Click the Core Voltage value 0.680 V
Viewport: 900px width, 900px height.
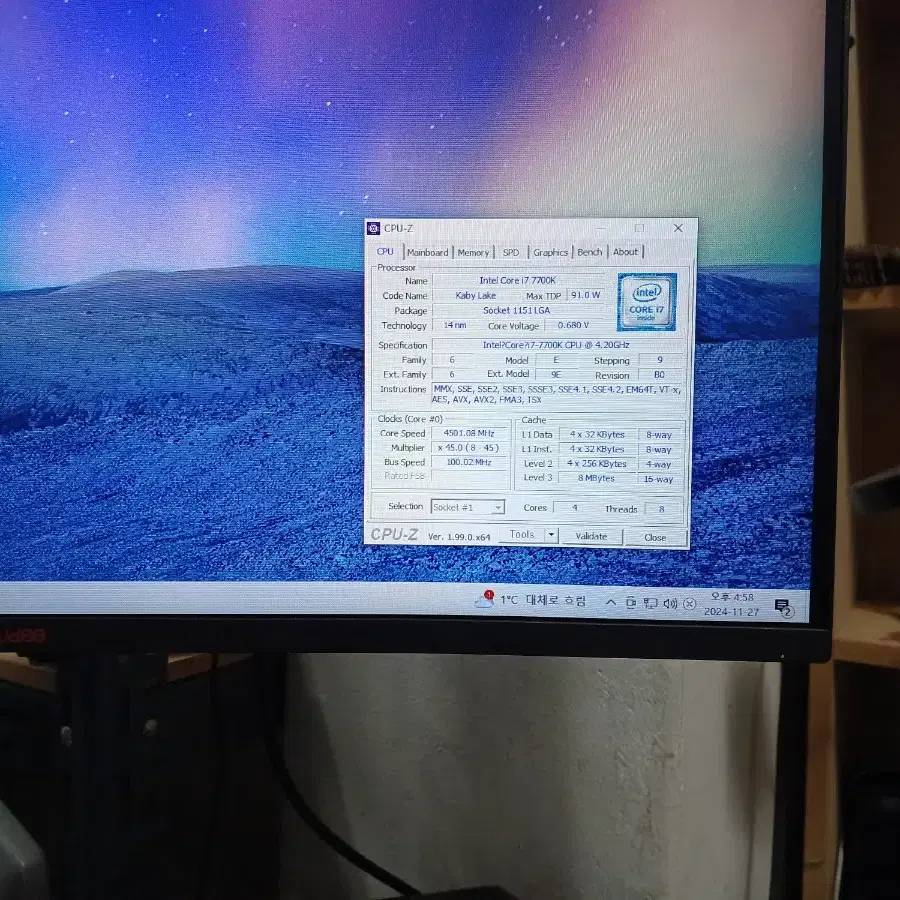[573, 325]
